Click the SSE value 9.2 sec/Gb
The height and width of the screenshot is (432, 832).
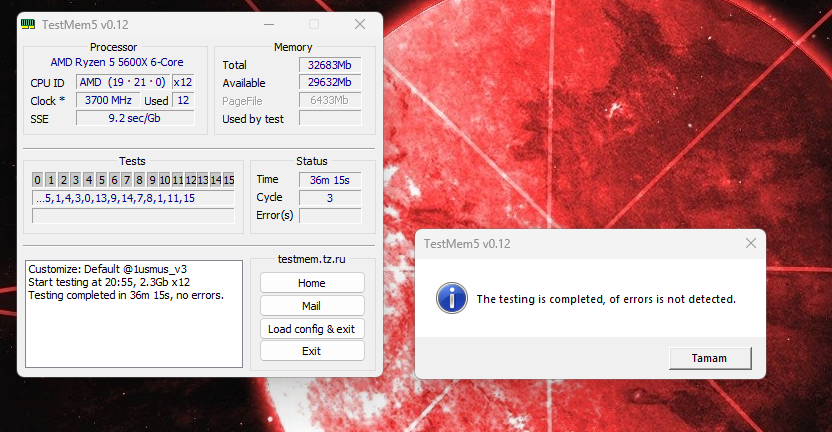[x=135, y=118]
